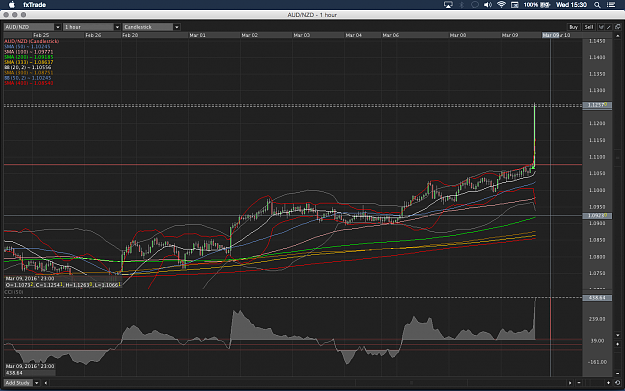Select the line drawing tool icon
This screenshot has width=625, height=391.
pyautogui.click(x=601, y=27)
